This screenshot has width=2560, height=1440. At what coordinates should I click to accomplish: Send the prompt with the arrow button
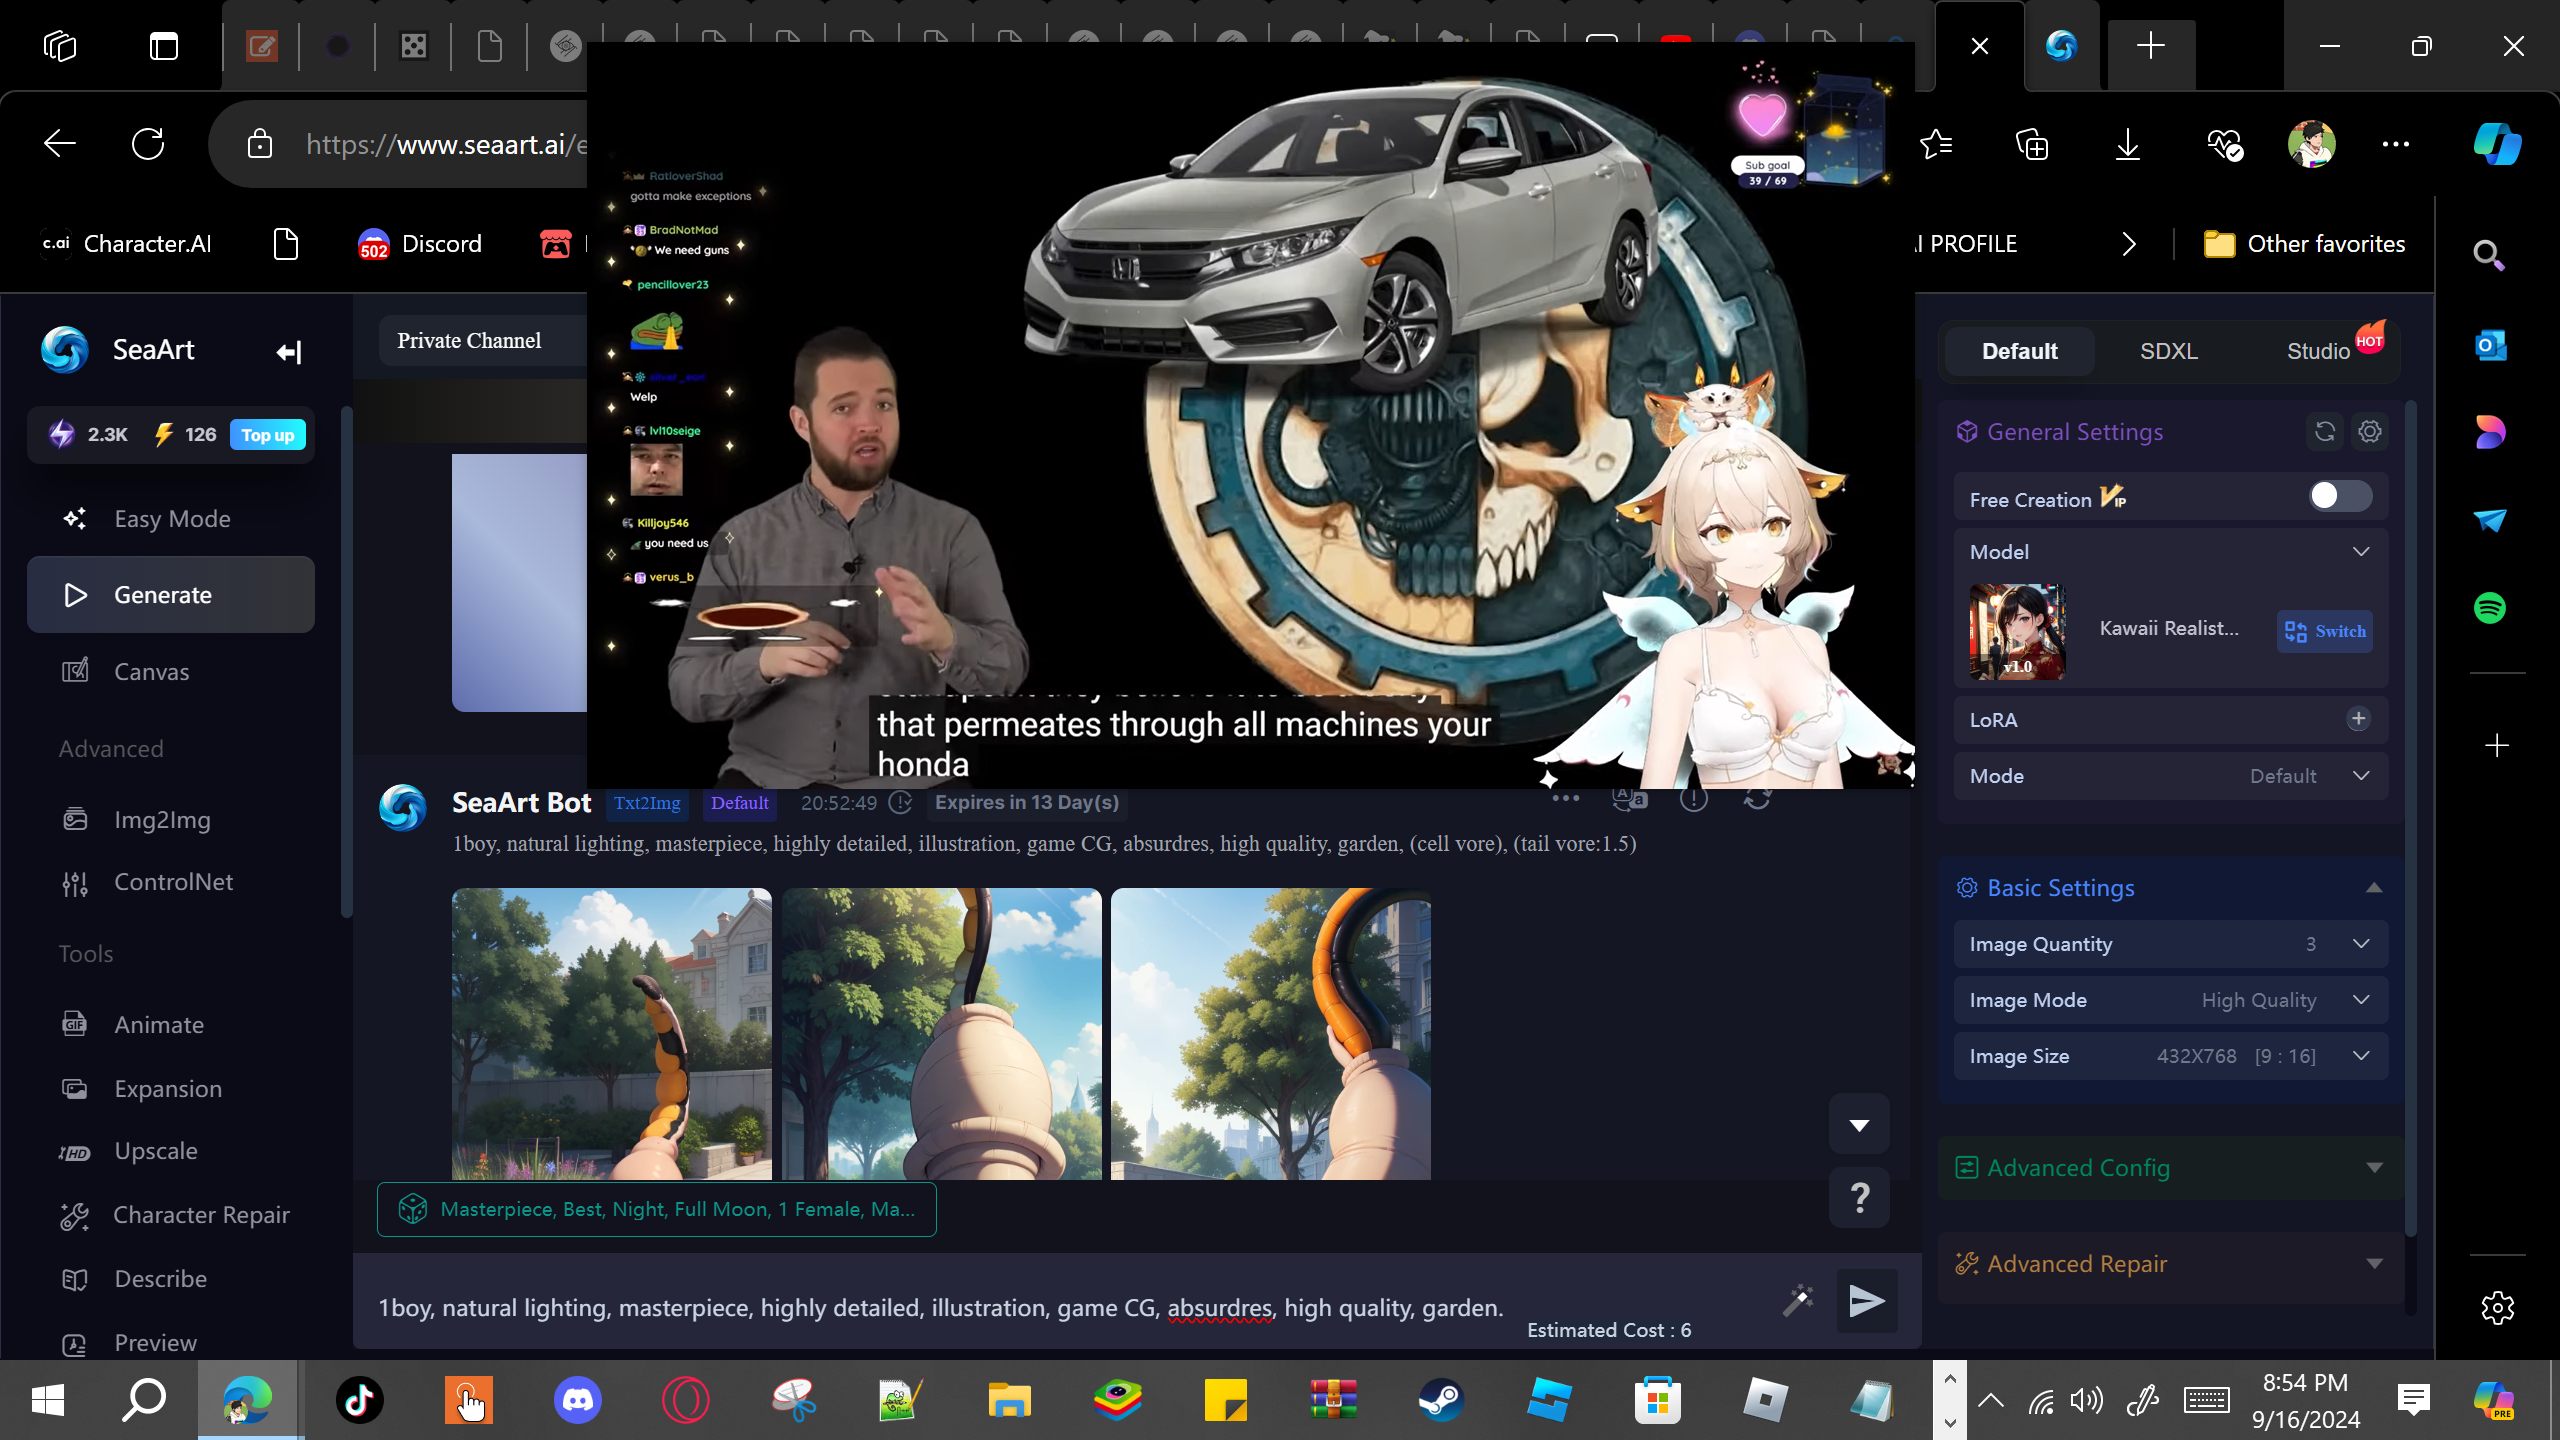coord(1866,1301)
